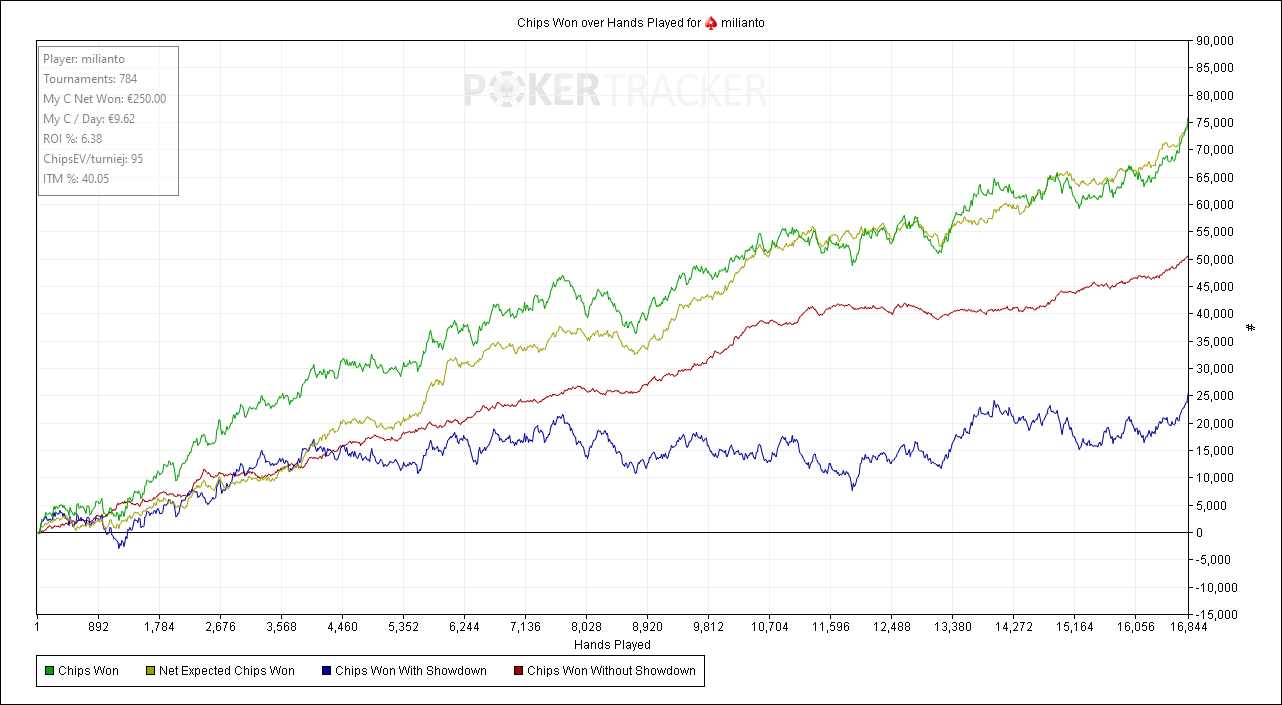Click the 65,000 y-axis label

point(1216,178)
